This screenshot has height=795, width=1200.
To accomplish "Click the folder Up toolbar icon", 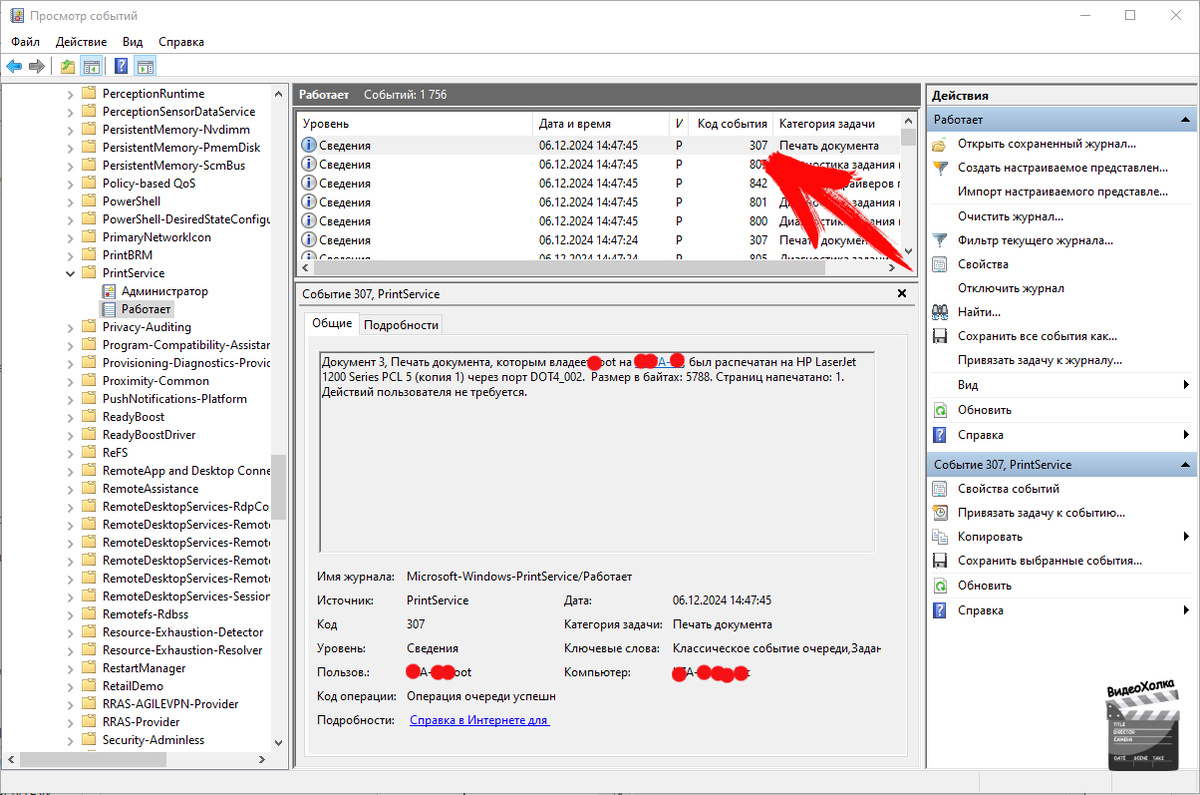I will click(67, 67).
